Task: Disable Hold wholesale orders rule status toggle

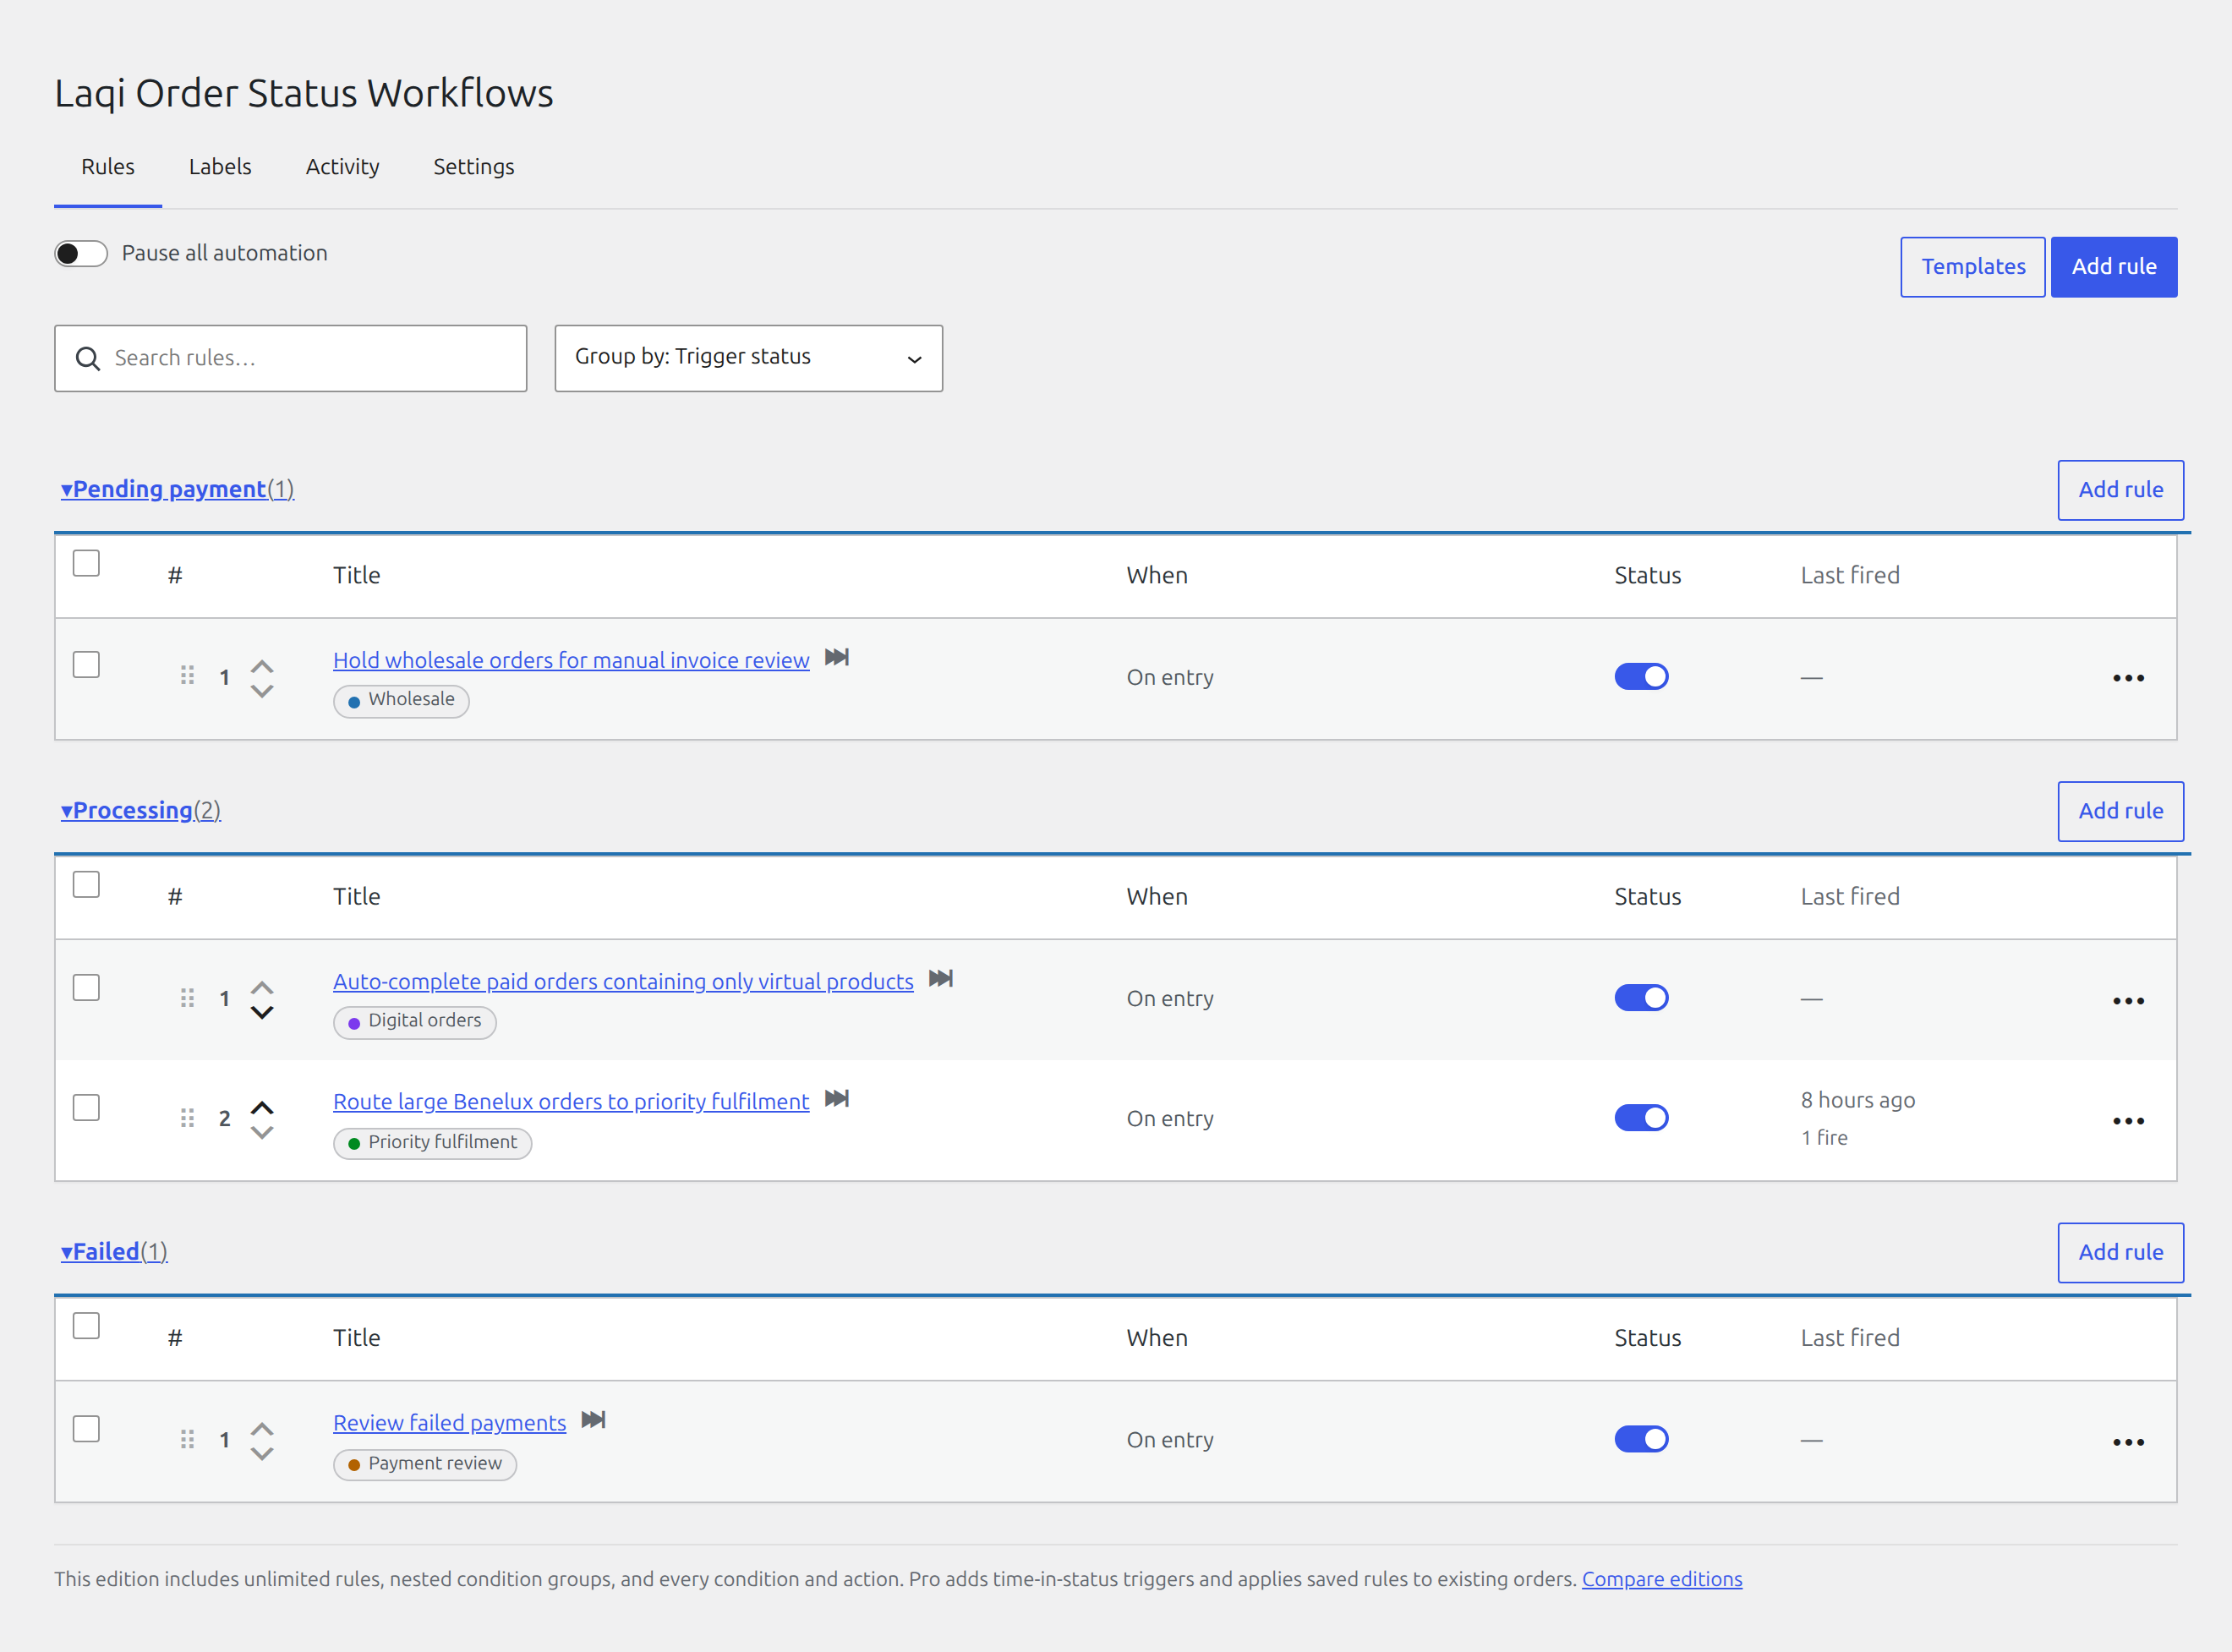Action: click(1641, 677)
